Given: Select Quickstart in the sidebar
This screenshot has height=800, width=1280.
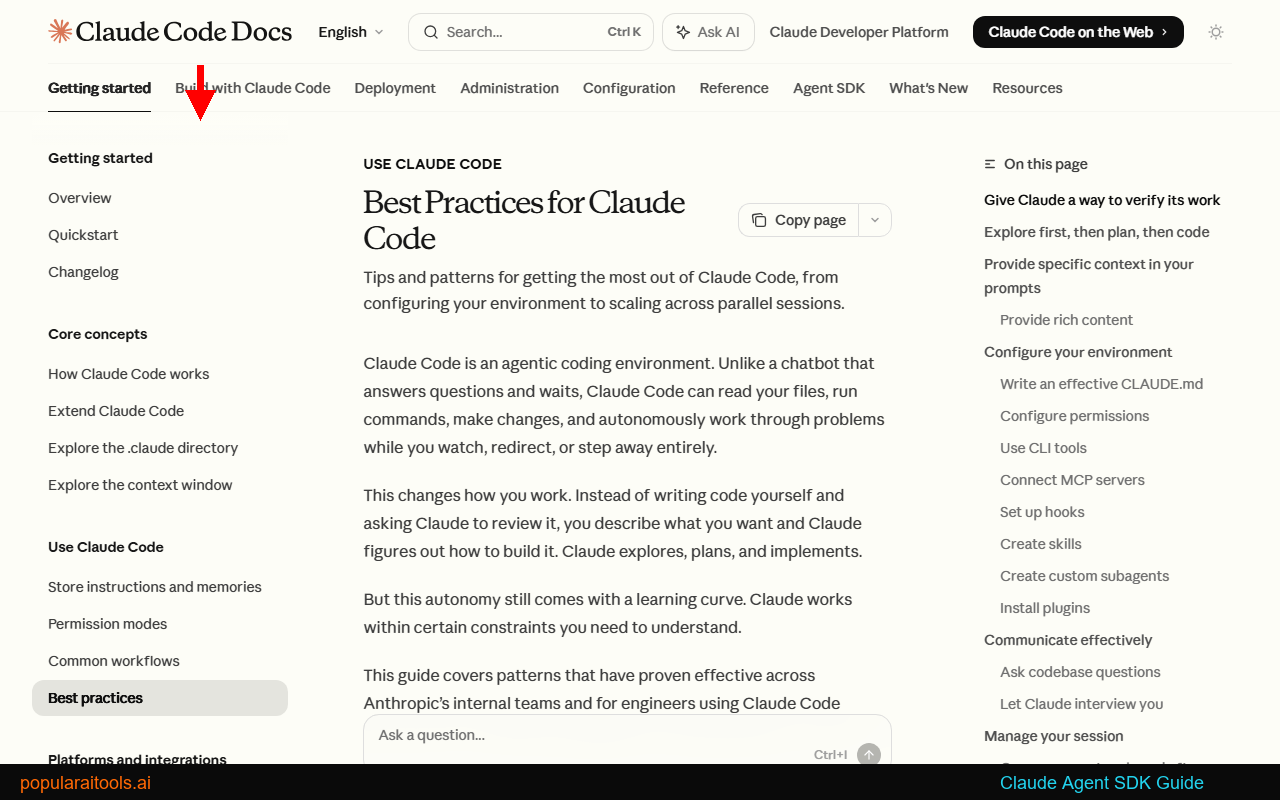Looking at the screenshot, I should 84,234.
